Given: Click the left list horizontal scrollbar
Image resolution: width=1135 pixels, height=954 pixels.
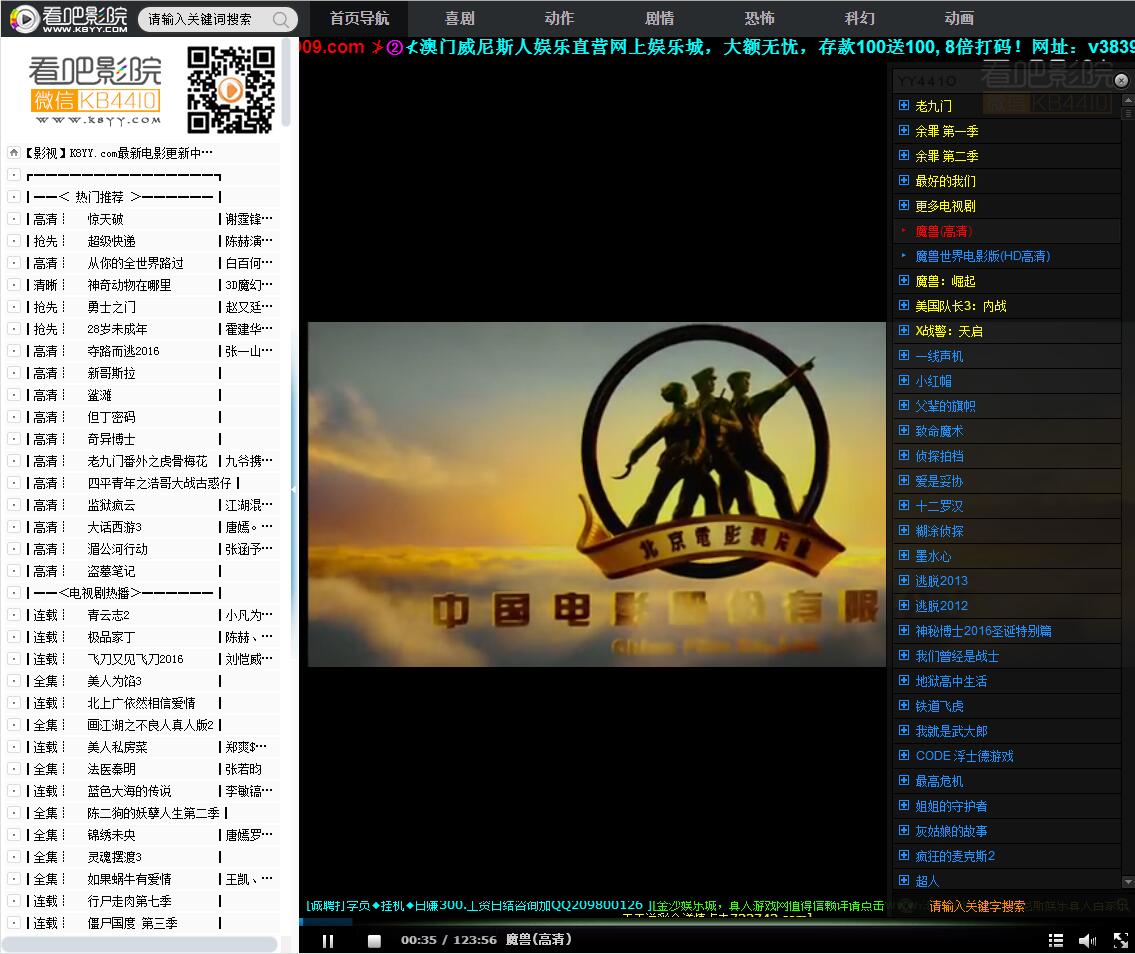Looking at the screenshot, I should tap(140, 944).
